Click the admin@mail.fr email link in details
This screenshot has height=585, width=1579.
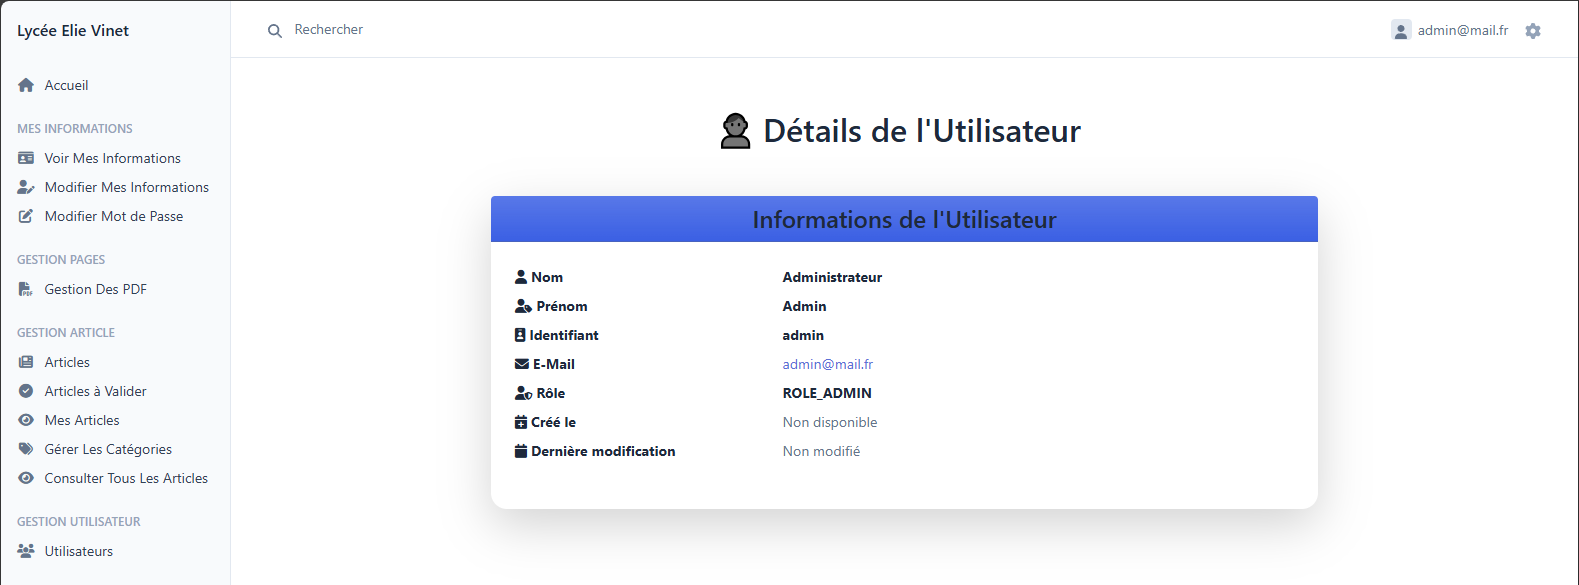pyautogui.click(x=827, y=364)
